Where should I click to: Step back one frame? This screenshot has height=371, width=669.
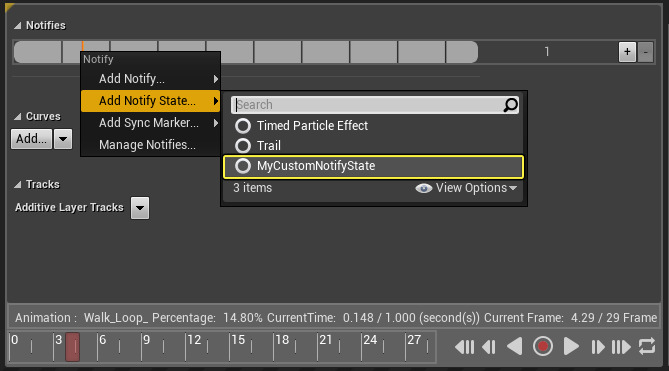[489, 347]
